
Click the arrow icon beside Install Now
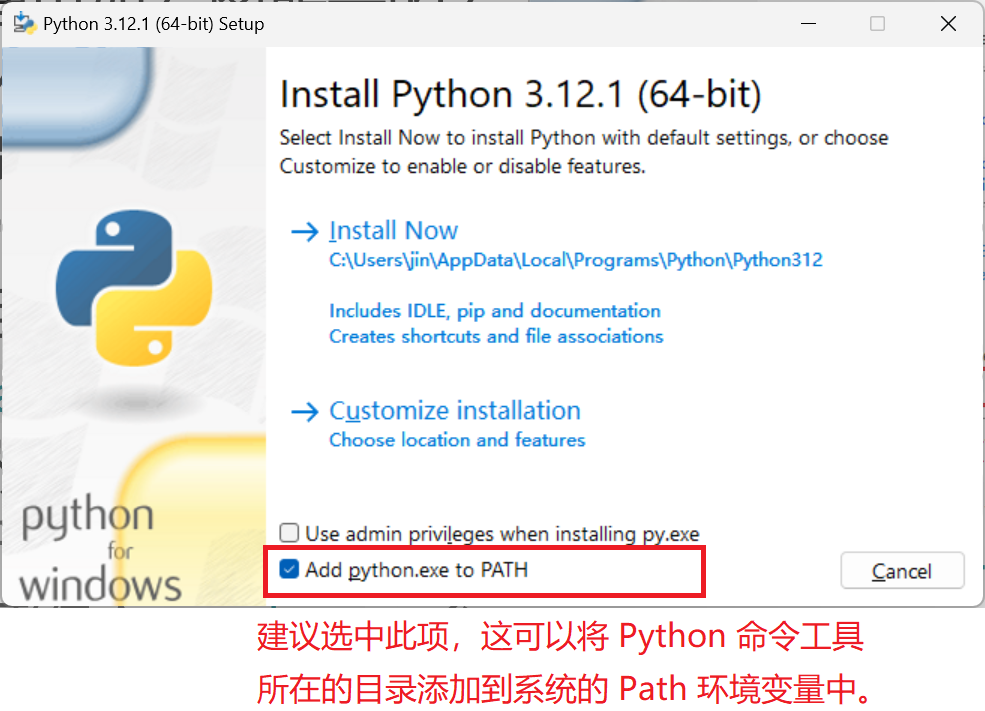coord(303,232)
